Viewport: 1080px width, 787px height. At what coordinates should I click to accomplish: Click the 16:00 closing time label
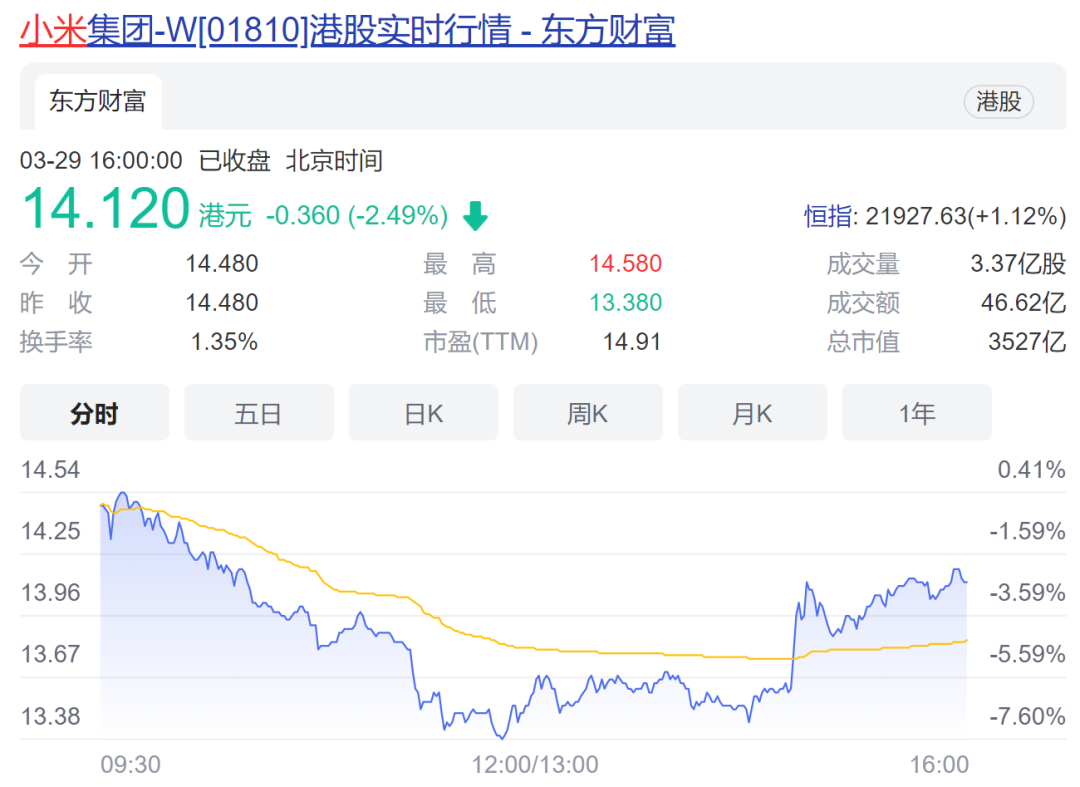940,765
